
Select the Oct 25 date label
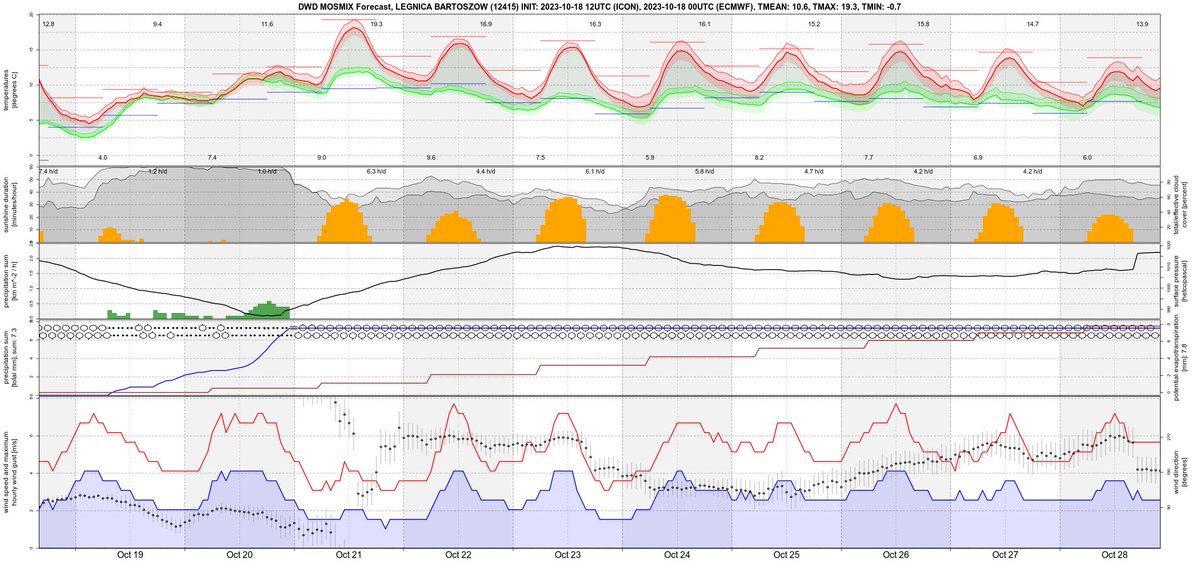(x=786, y=554)
